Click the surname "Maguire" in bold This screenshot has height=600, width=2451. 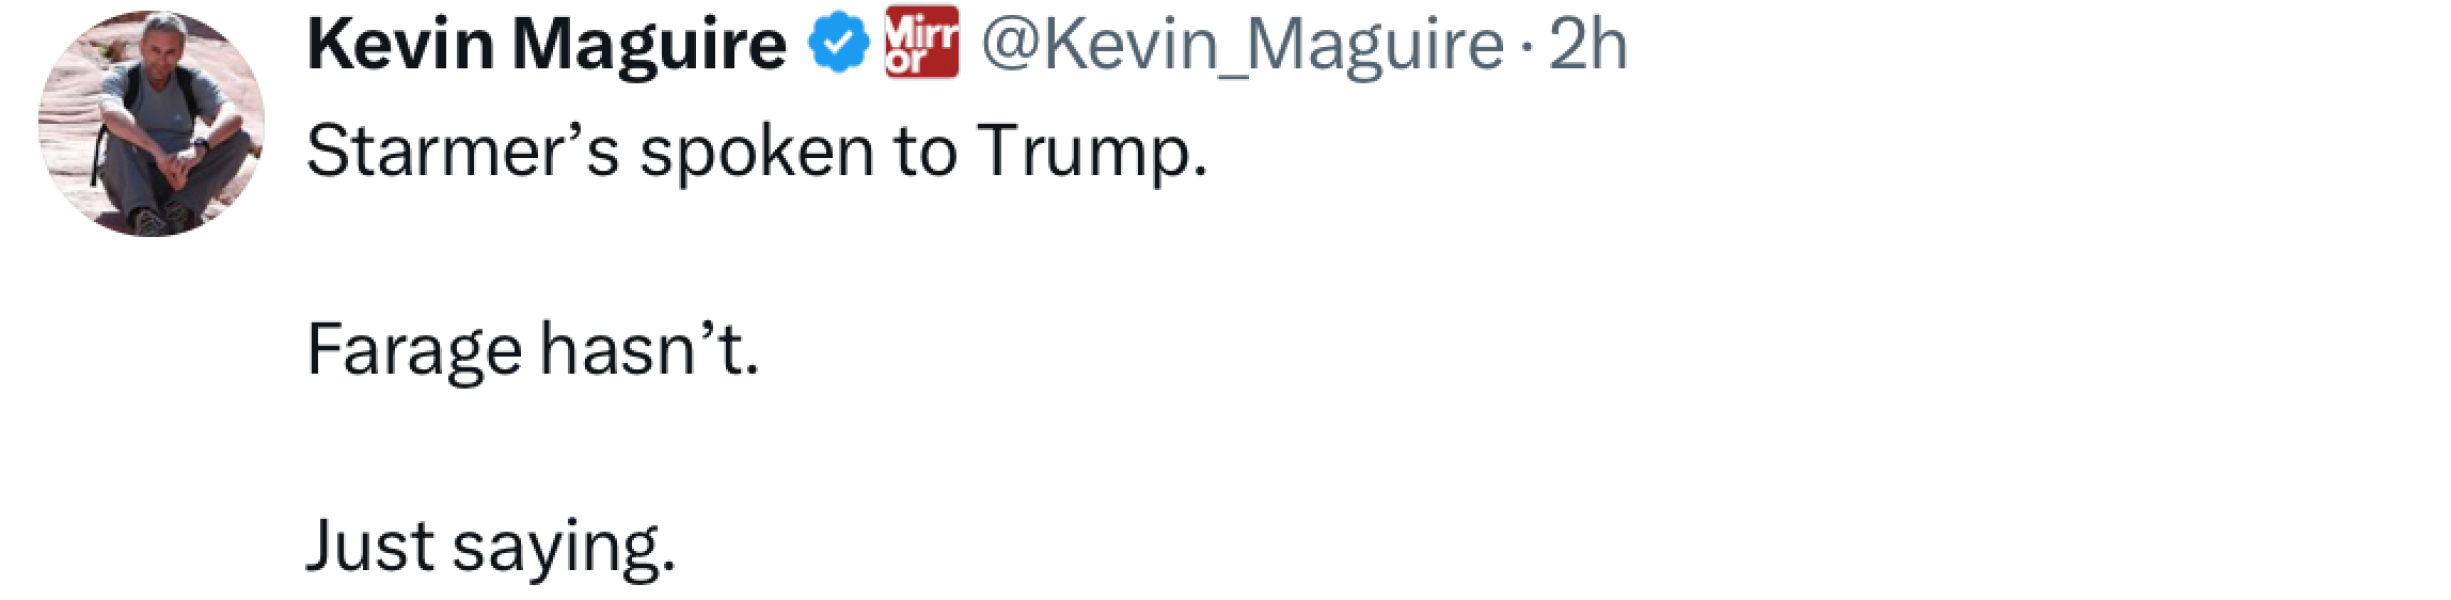649,45
